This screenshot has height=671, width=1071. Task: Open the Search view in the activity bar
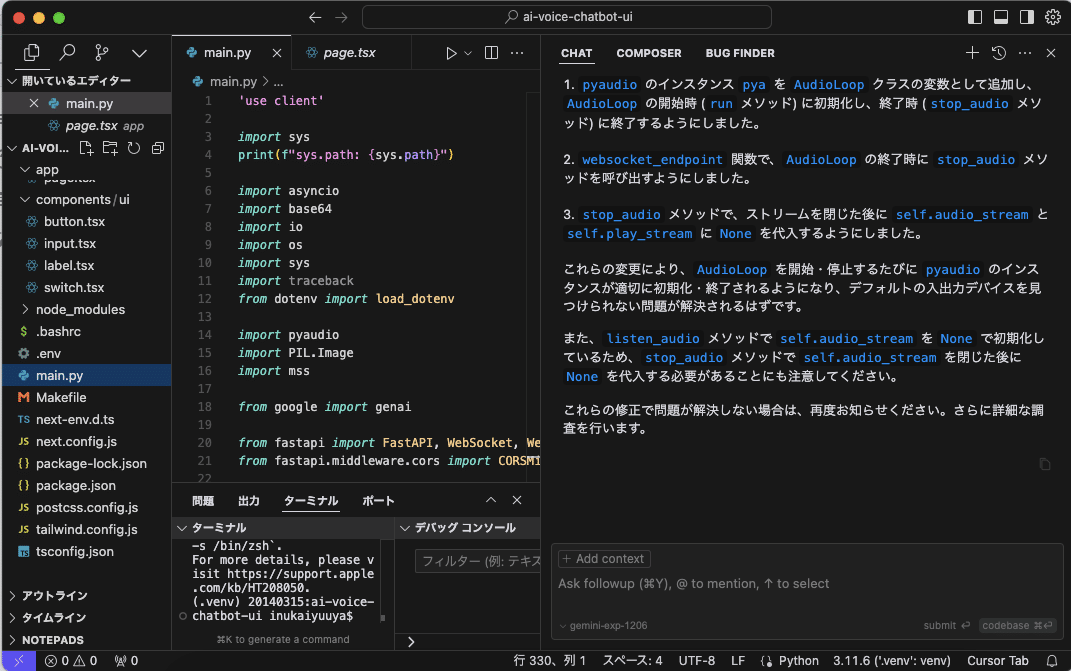pyautogui.click(x=67, y=52)
